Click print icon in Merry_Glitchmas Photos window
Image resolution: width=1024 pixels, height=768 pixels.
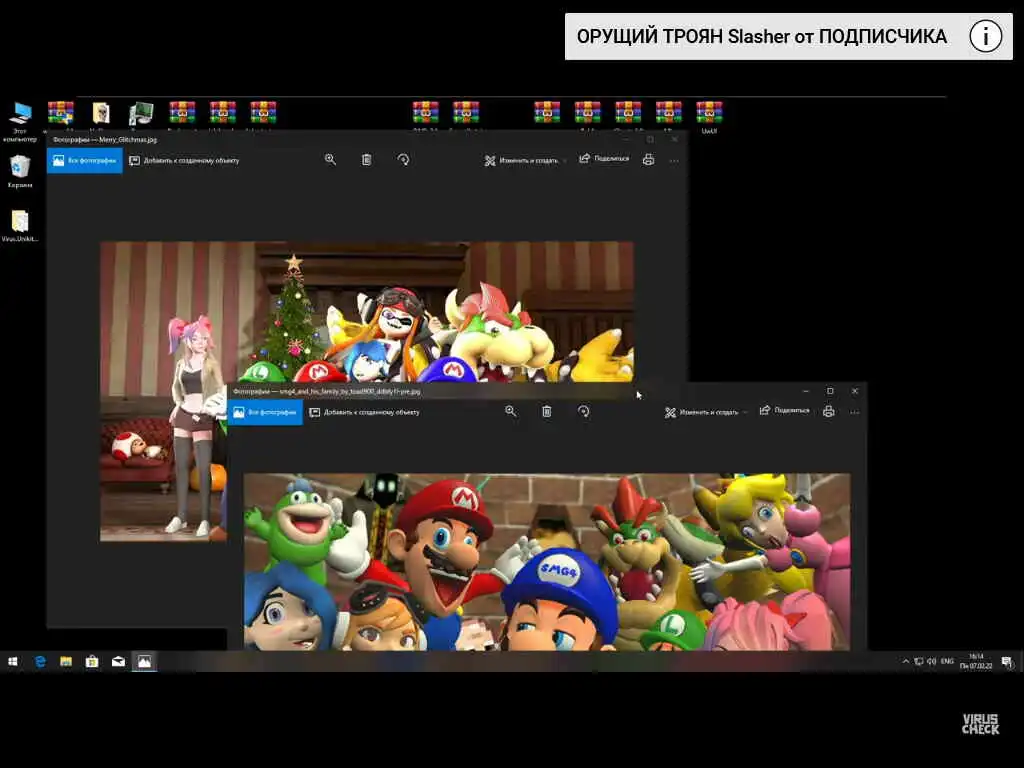point(648,159)
